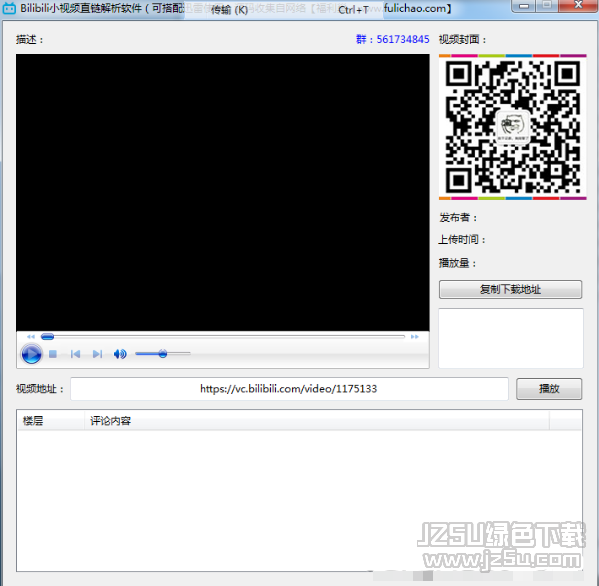Click the fast-forward double-arrow icon
This screenshot has width=599, height=586.
coord(414,337)
